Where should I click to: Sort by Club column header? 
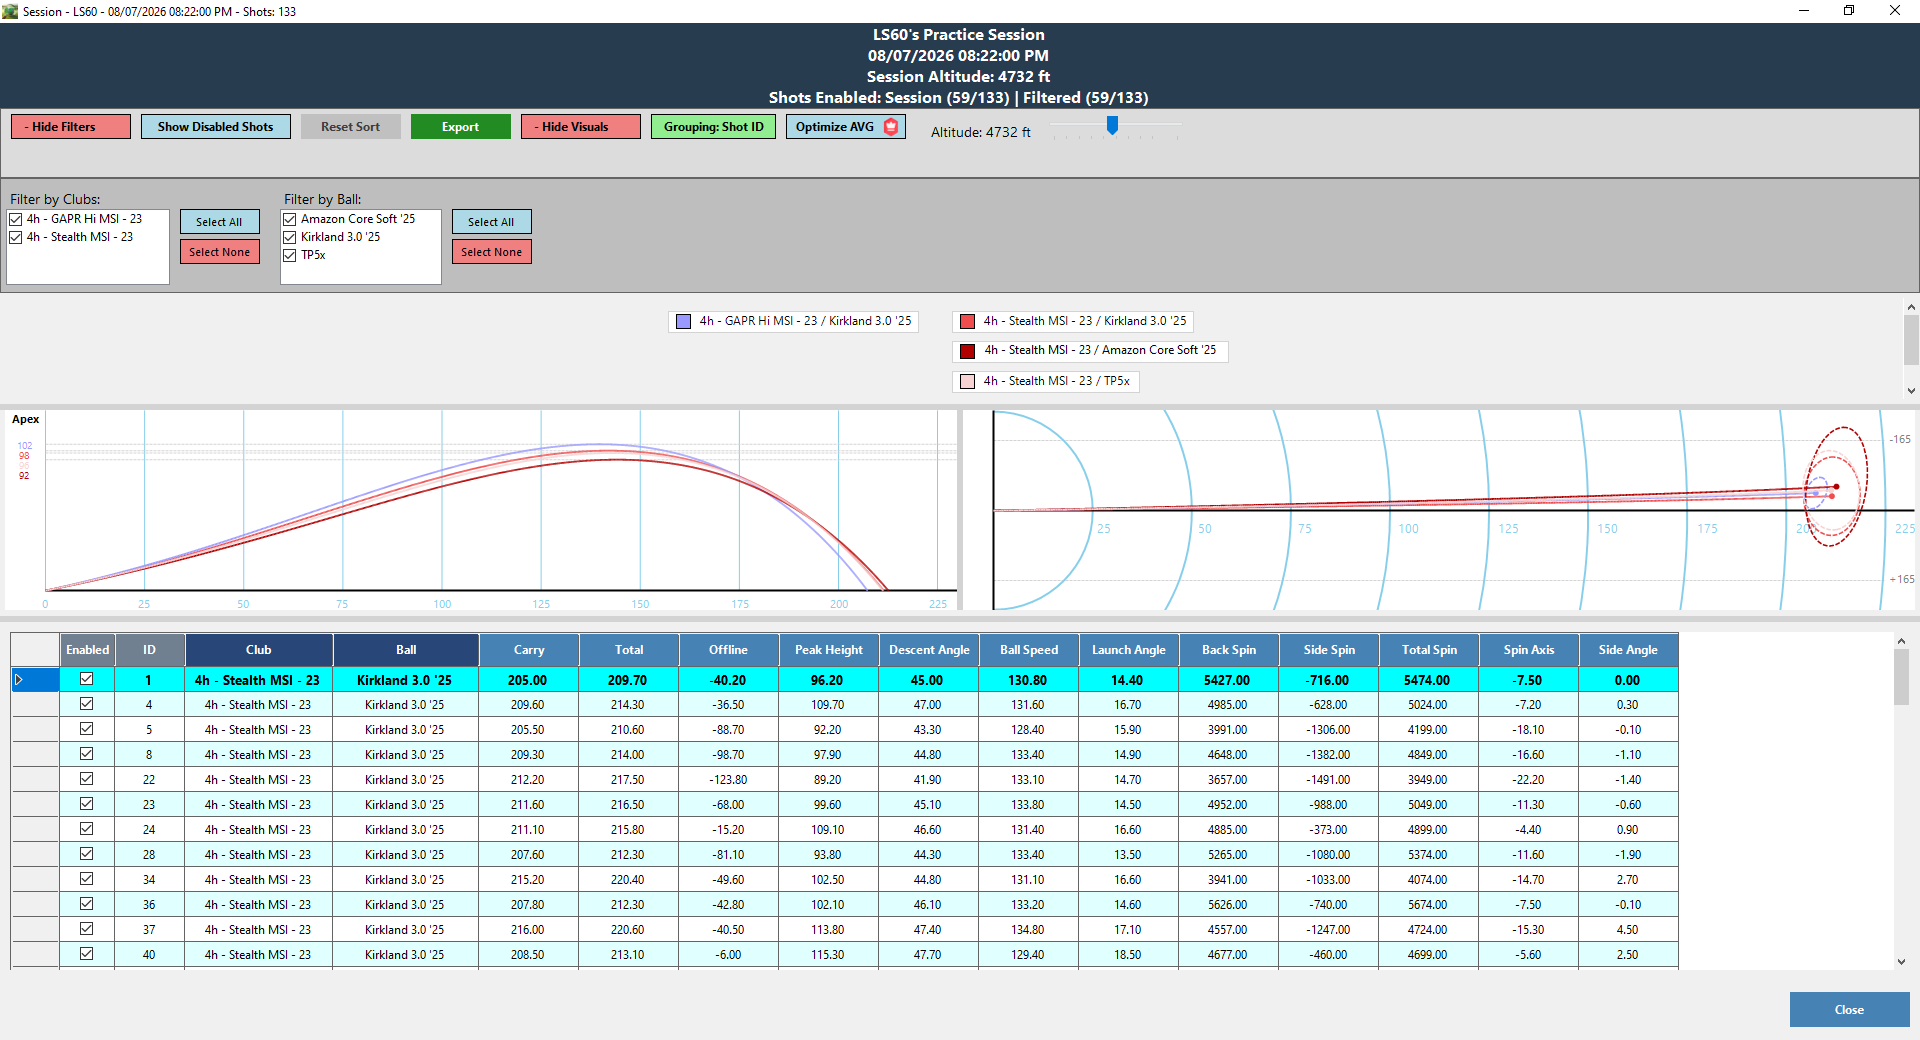pos(259,650)
